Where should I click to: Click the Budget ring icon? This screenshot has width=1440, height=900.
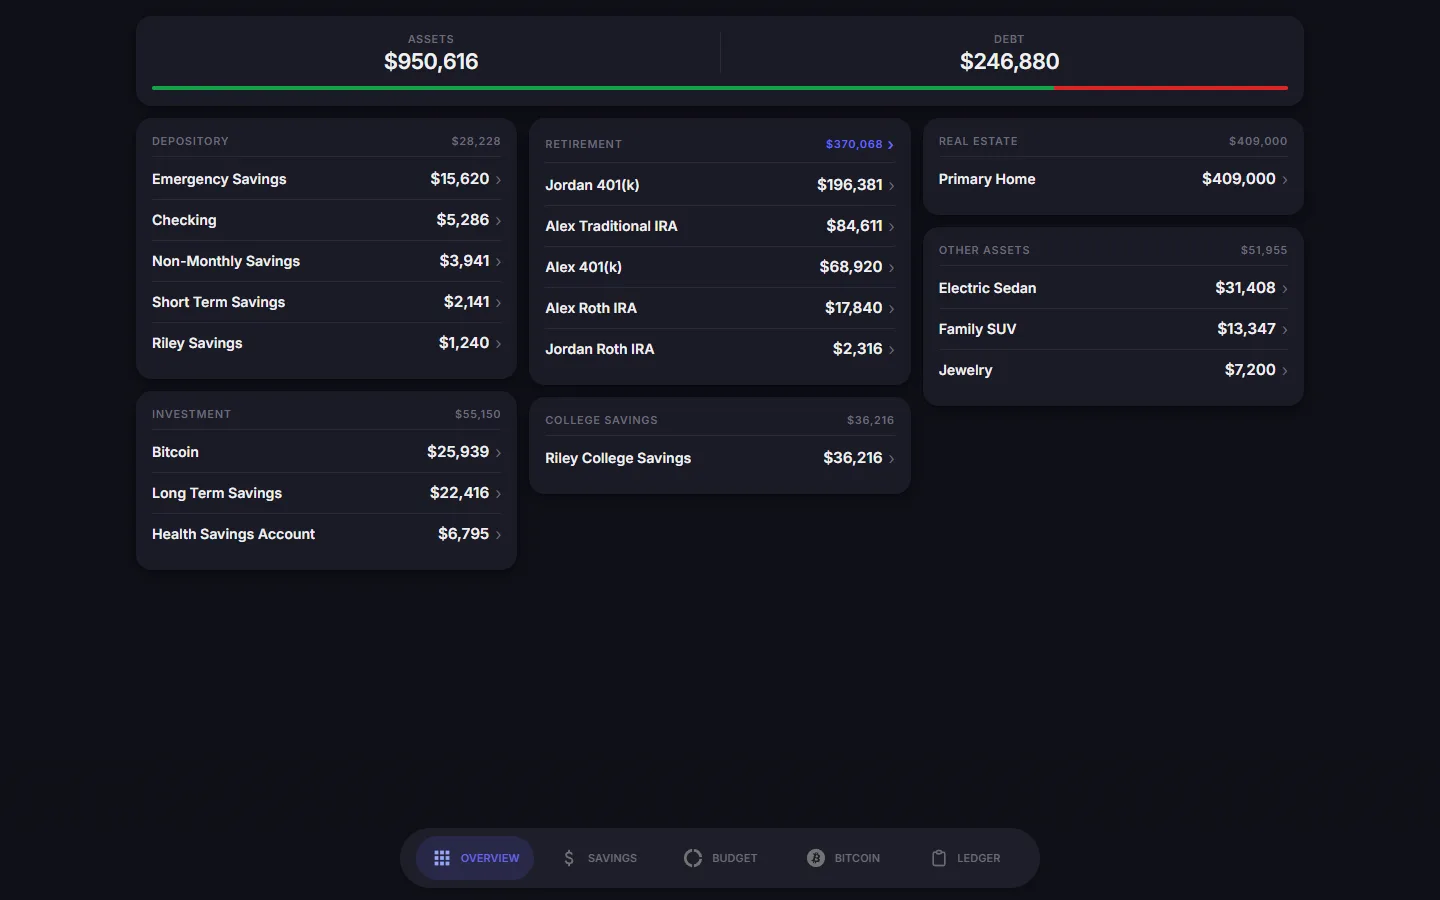[693, 858]
